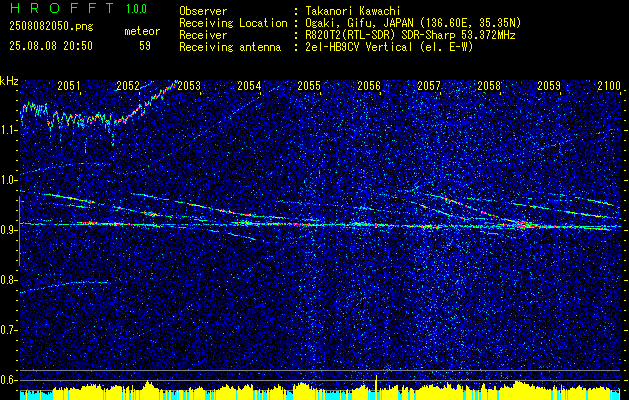Click the gray vertical range bar beside the 0.9 label
Image resolution: width=629 pixels, height=400 pixels.
tap(19, 231)
